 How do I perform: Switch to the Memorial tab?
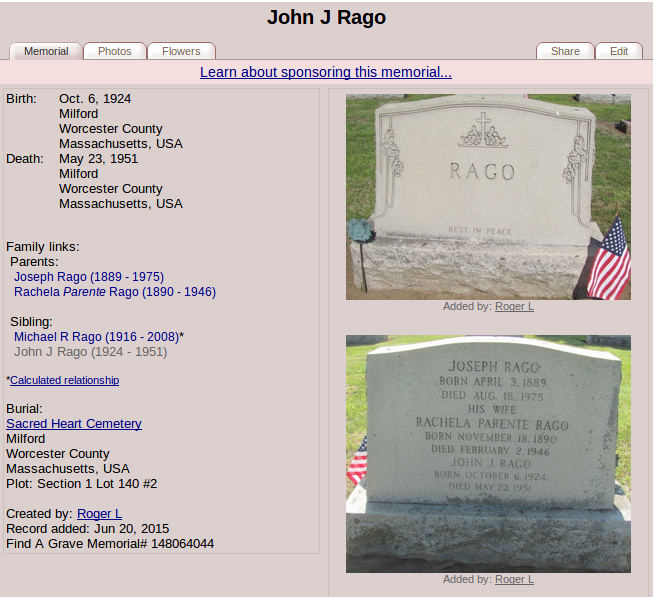pyautogui.click(x=46, y=51)
